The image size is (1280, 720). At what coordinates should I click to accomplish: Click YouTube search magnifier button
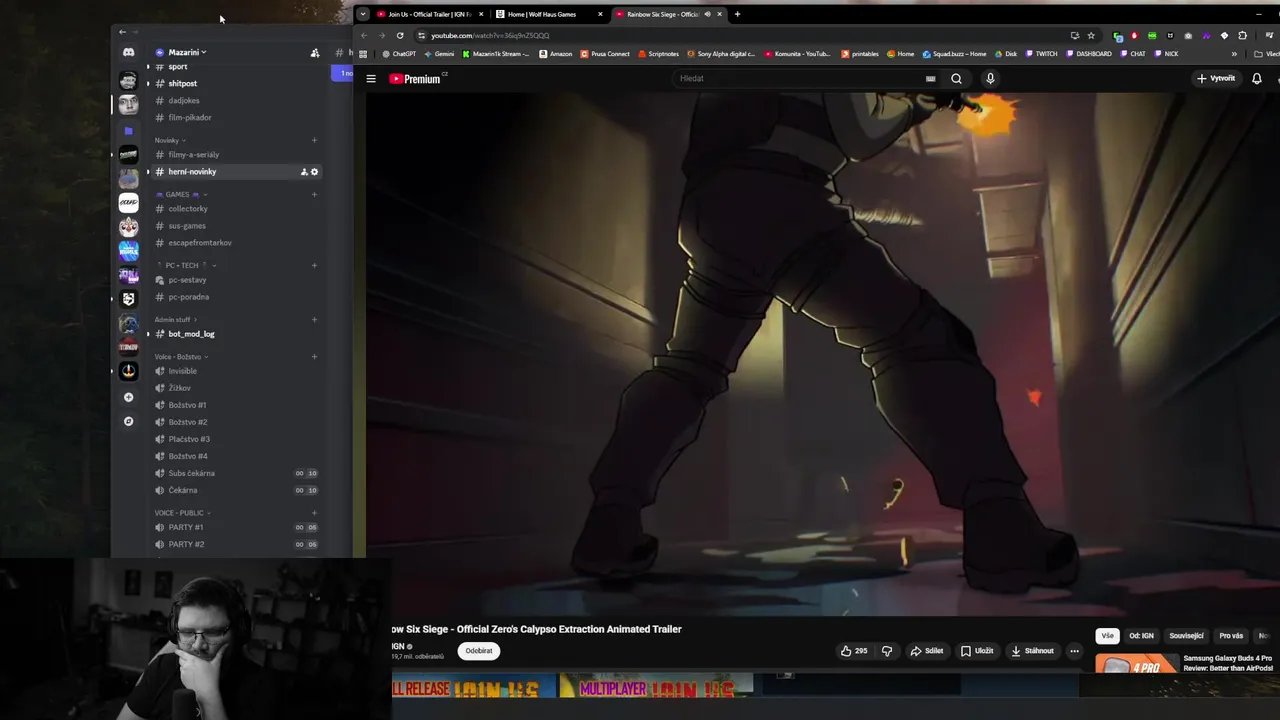click(x=956, y=78)
